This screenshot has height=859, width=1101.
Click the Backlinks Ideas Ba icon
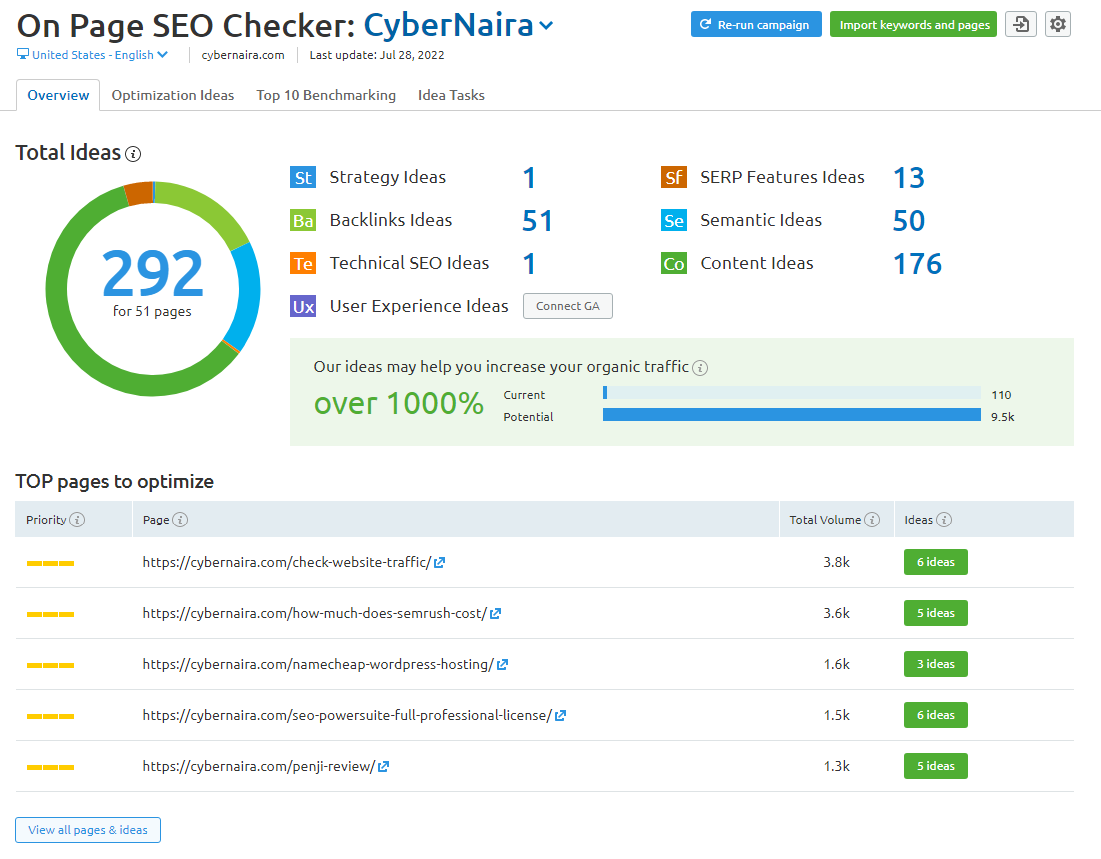click(x=303, y=221)
